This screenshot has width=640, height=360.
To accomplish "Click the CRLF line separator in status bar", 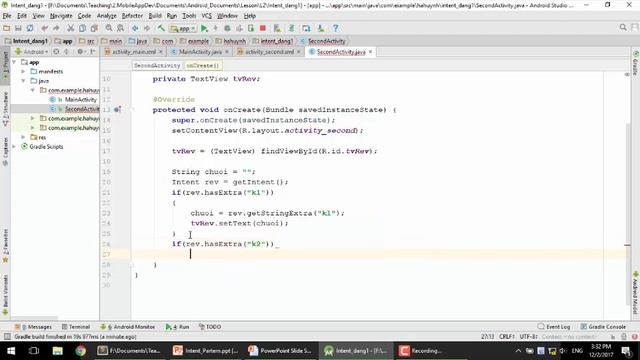I will pyautogui.click(x=507, y=337).
